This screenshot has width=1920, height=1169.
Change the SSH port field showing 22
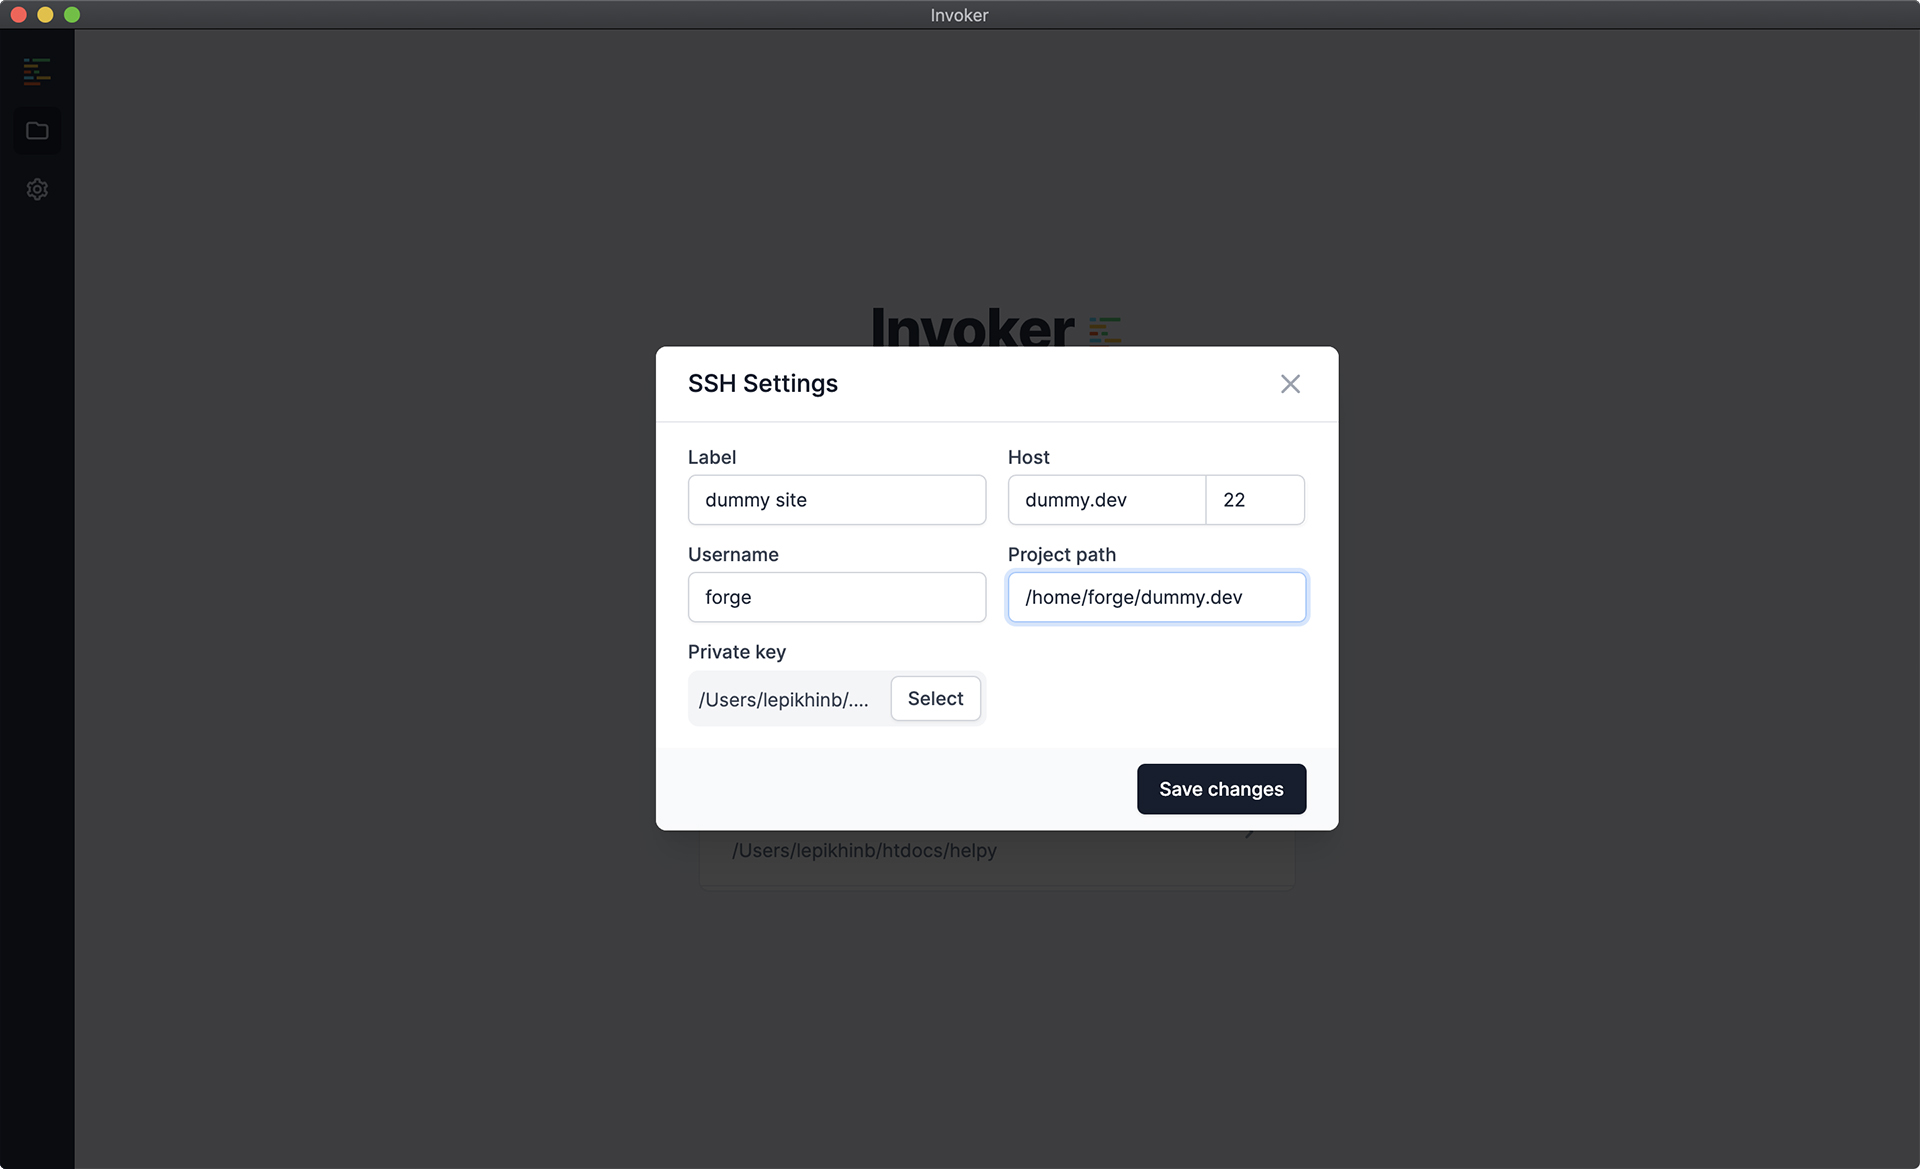1255,500
